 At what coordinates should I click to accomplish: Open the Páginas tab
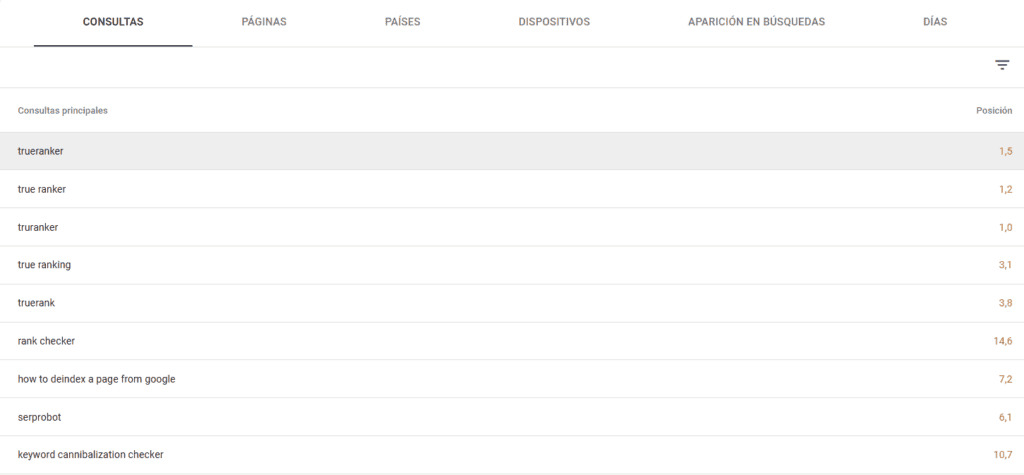(x=264, y=22)
